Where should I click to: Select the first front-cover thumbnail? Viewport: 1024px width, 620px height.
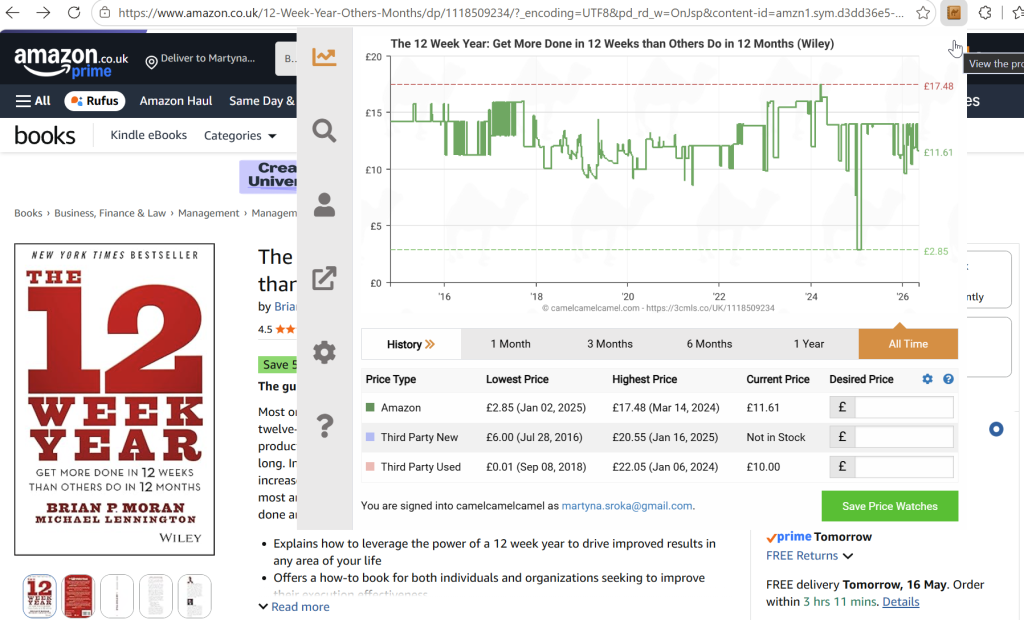pos(39,596)
